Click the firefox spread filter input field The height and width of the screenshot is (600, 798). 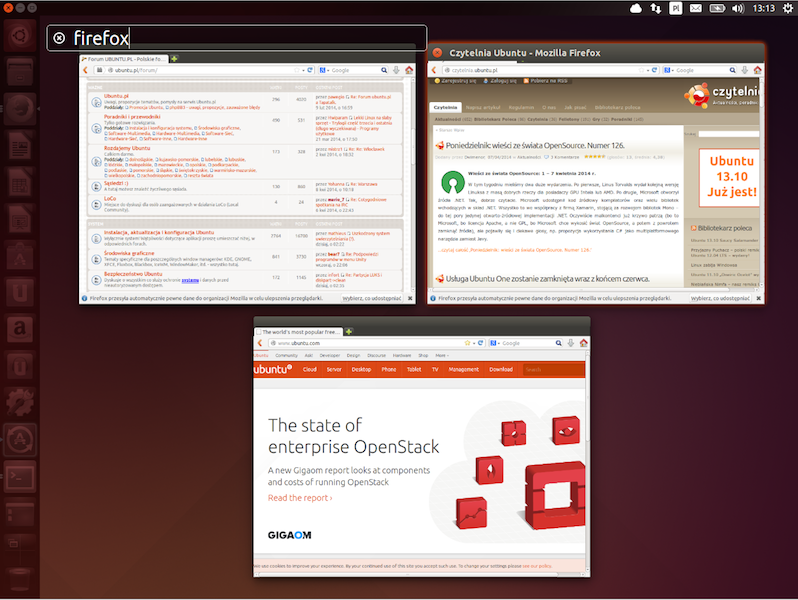click(x=237, y=38)
